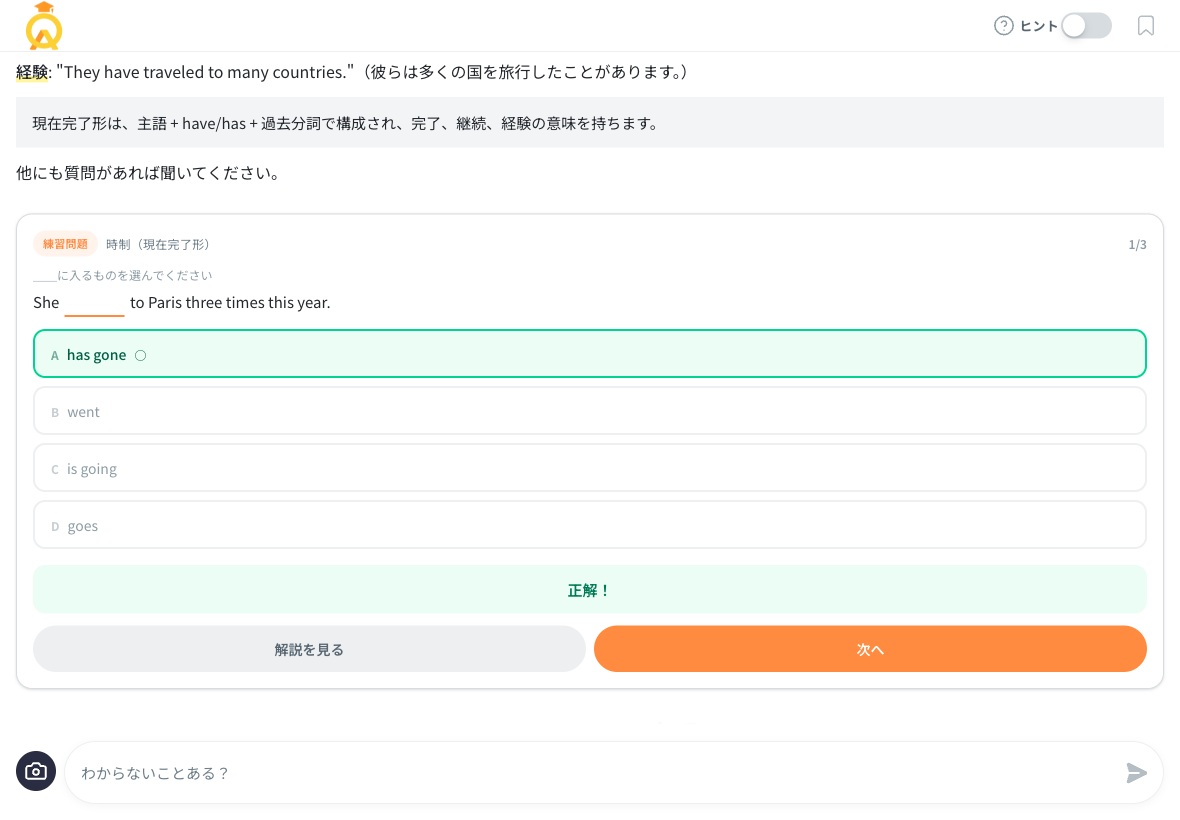Open the question-mark help icon beside ヒント
Image resolution: width=1180 pixels, height=820 pixels.
tap(1003, 26)
